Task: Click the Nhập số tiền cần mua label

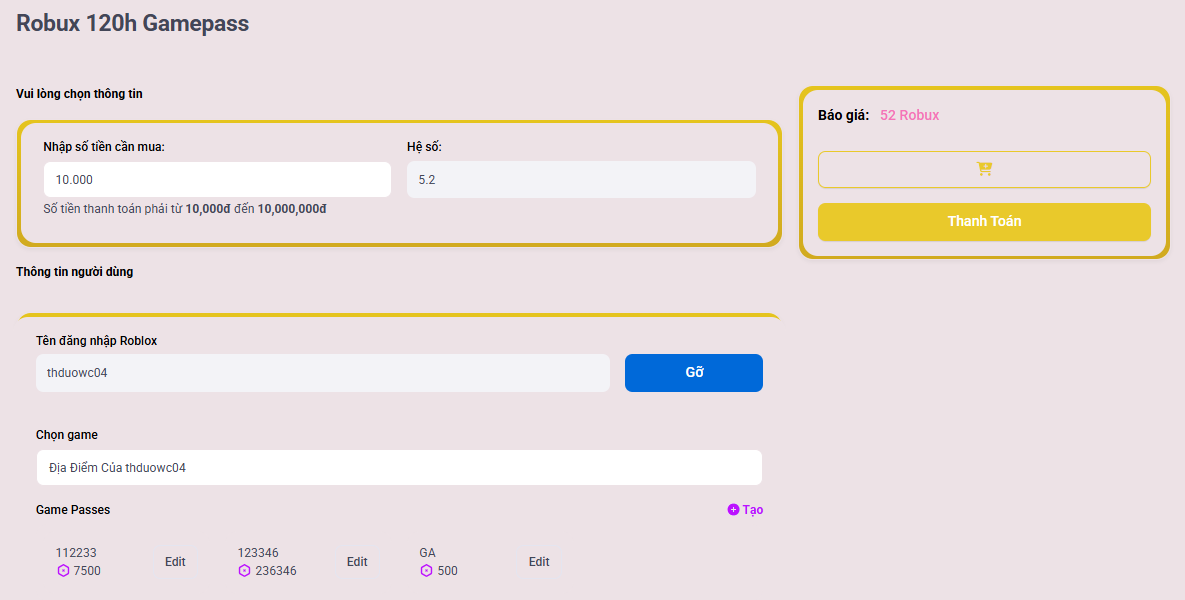Action: [104, 147]
